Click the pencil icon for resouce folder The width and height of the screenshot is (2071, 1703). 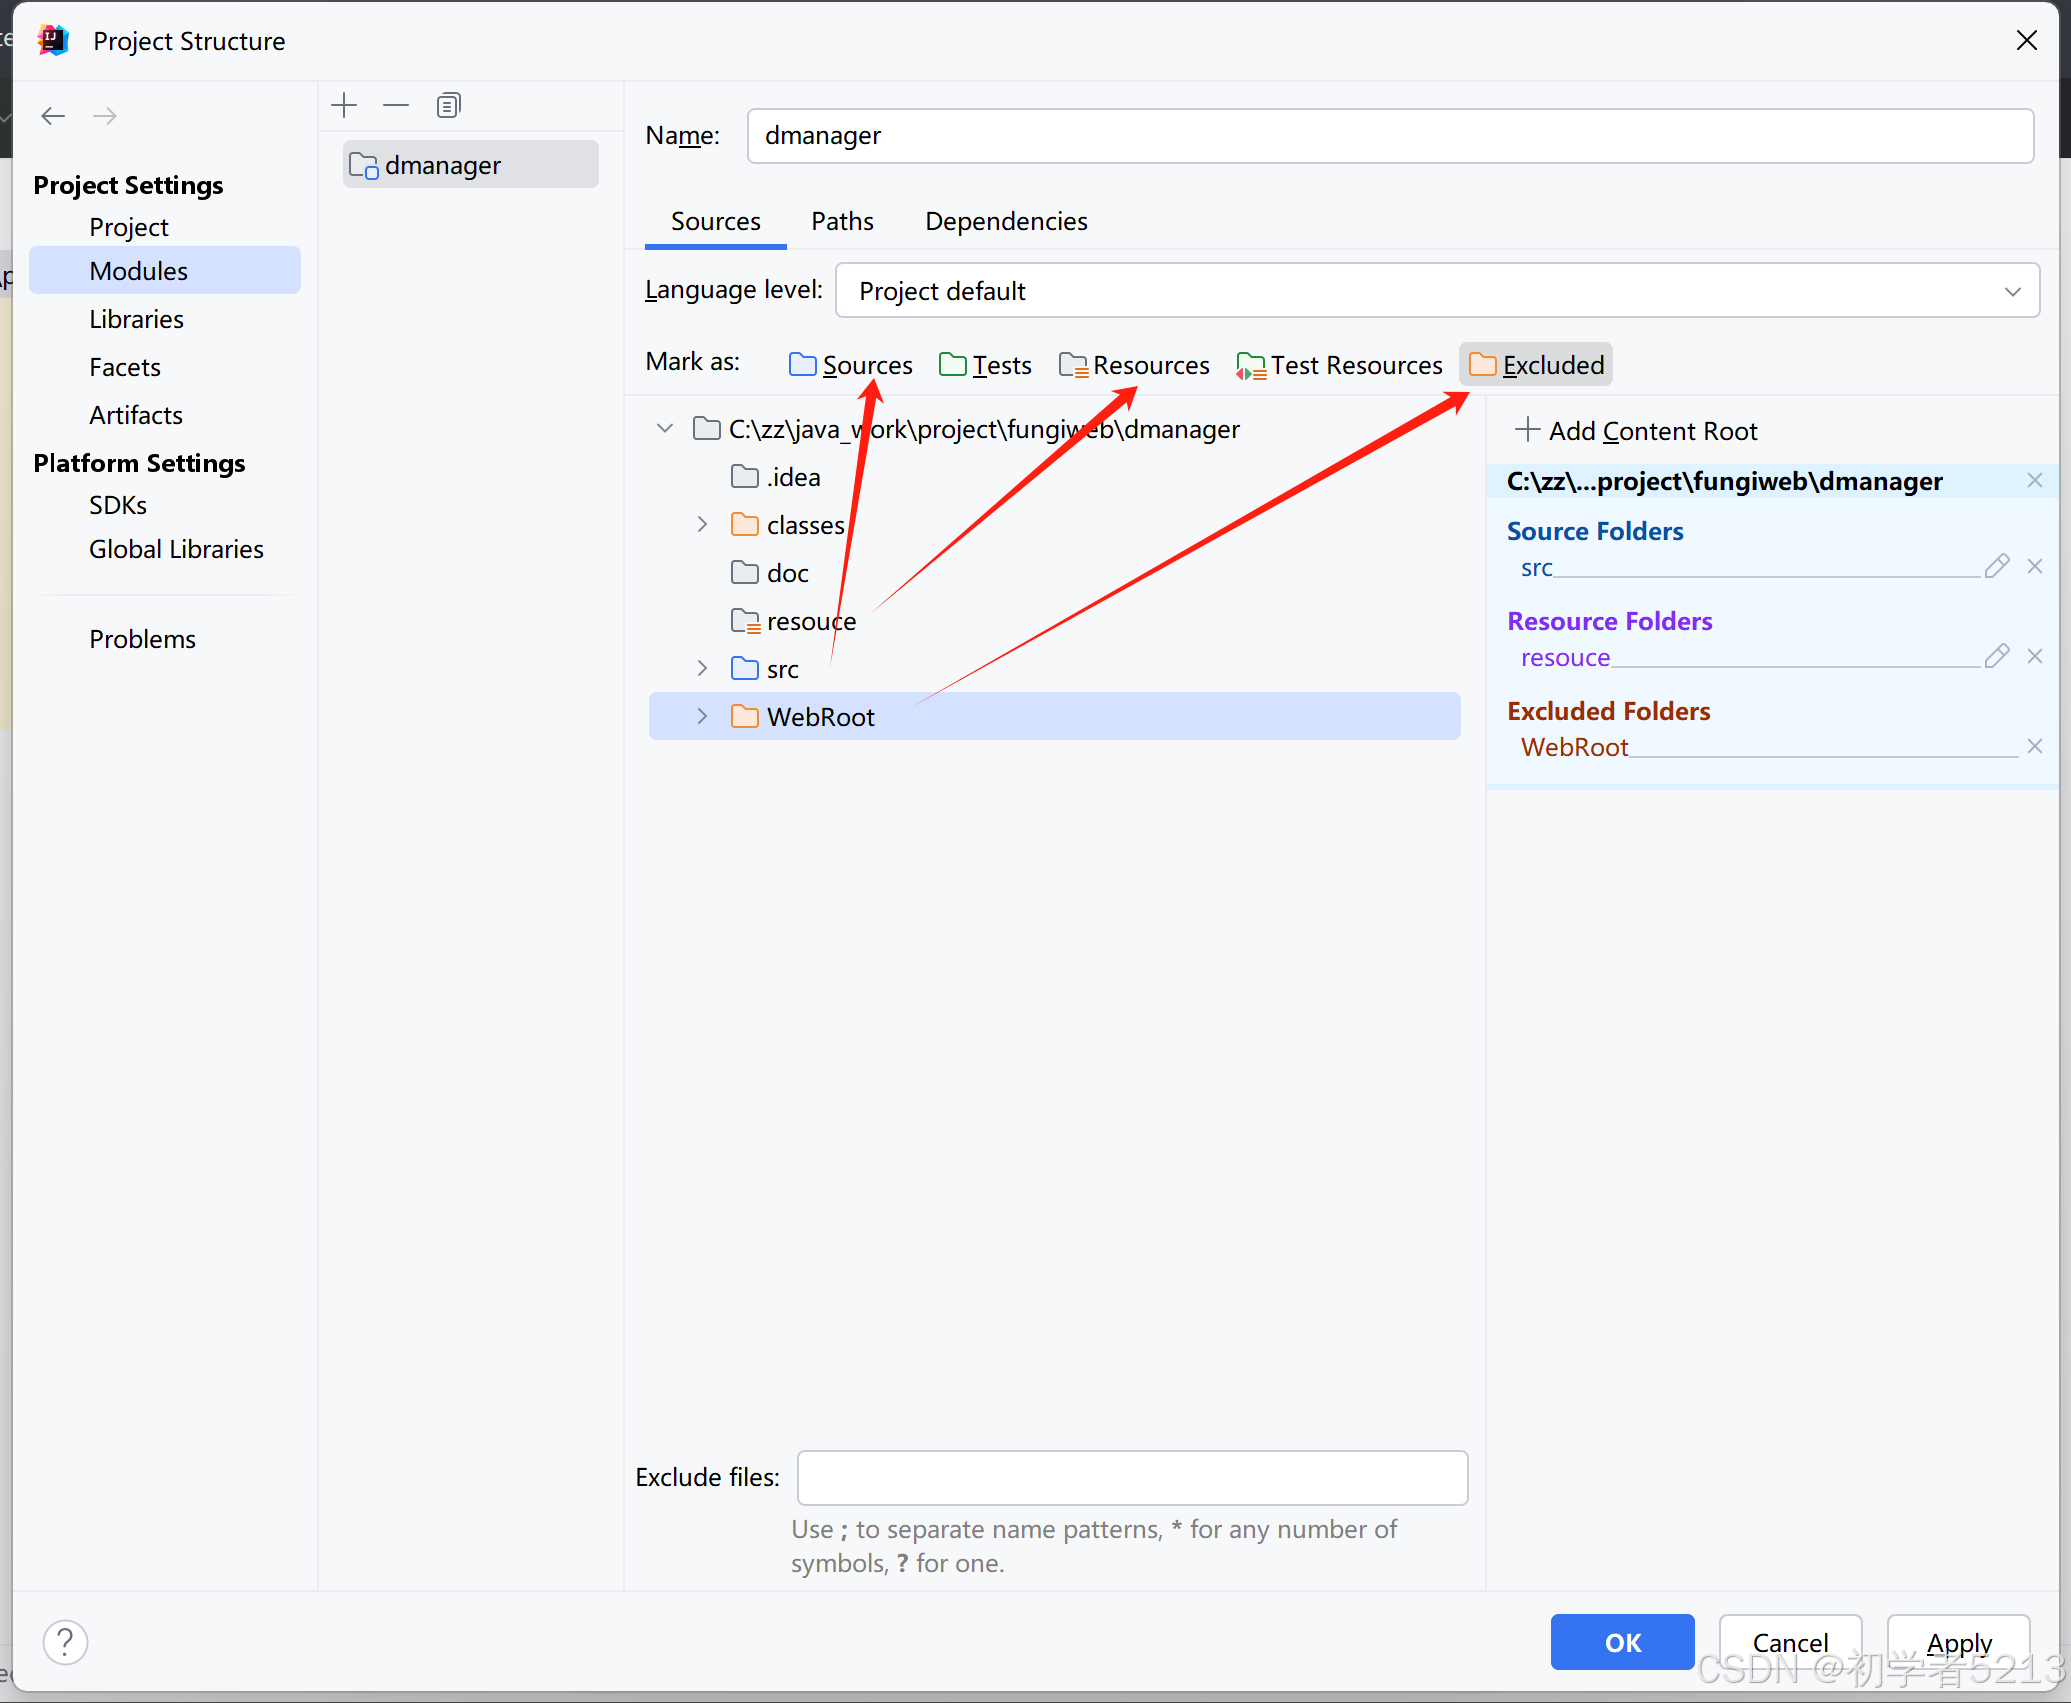point(1996,656)
